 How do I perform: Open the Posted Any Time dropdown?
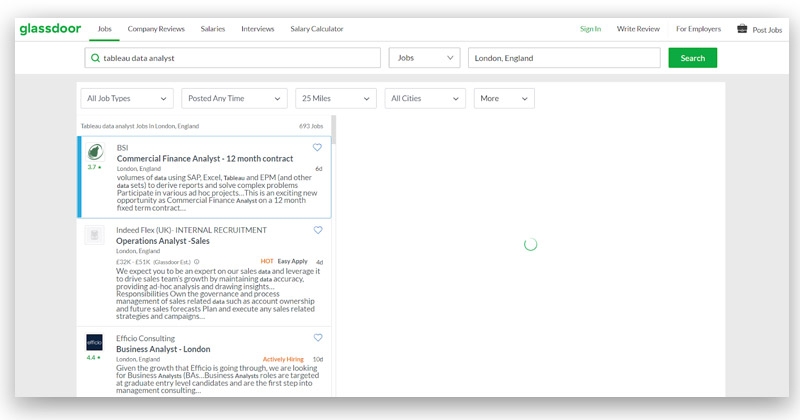[x=234, y=98]
